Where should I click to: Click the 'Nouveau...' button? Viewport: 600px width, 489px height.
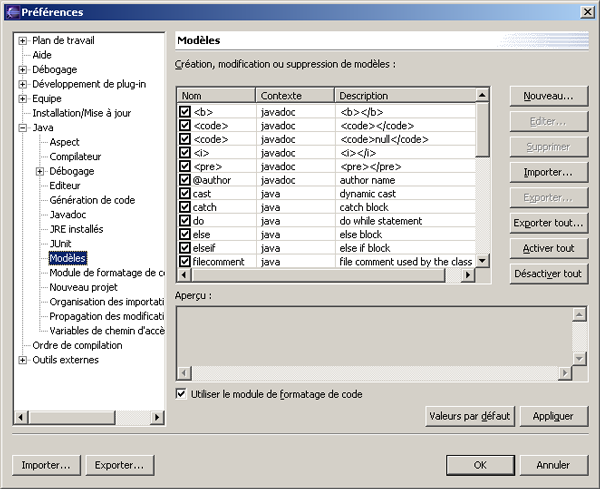point(548,96)
